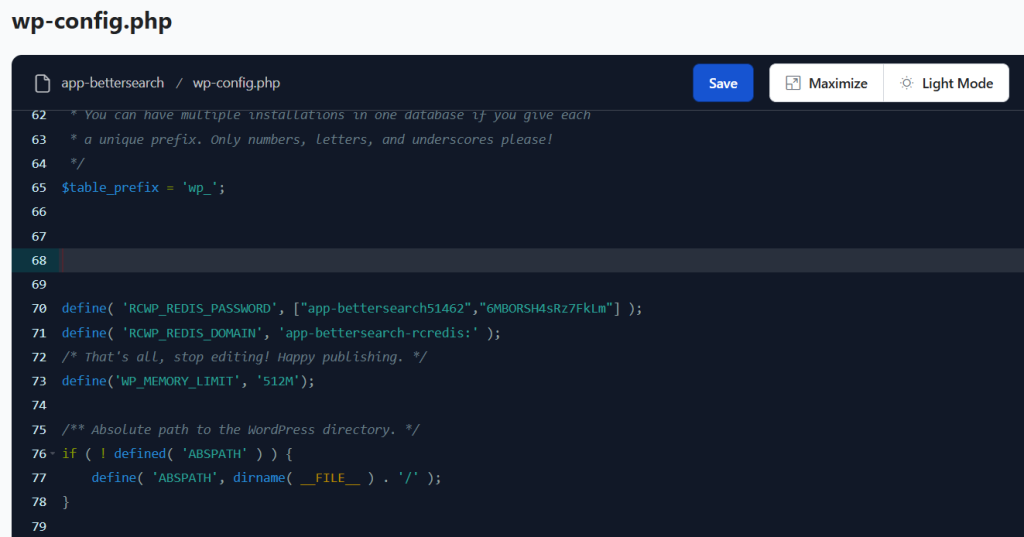Click the dirname( __FILE__ ) code line
The image size is (1024, 537).
(265, 478)
